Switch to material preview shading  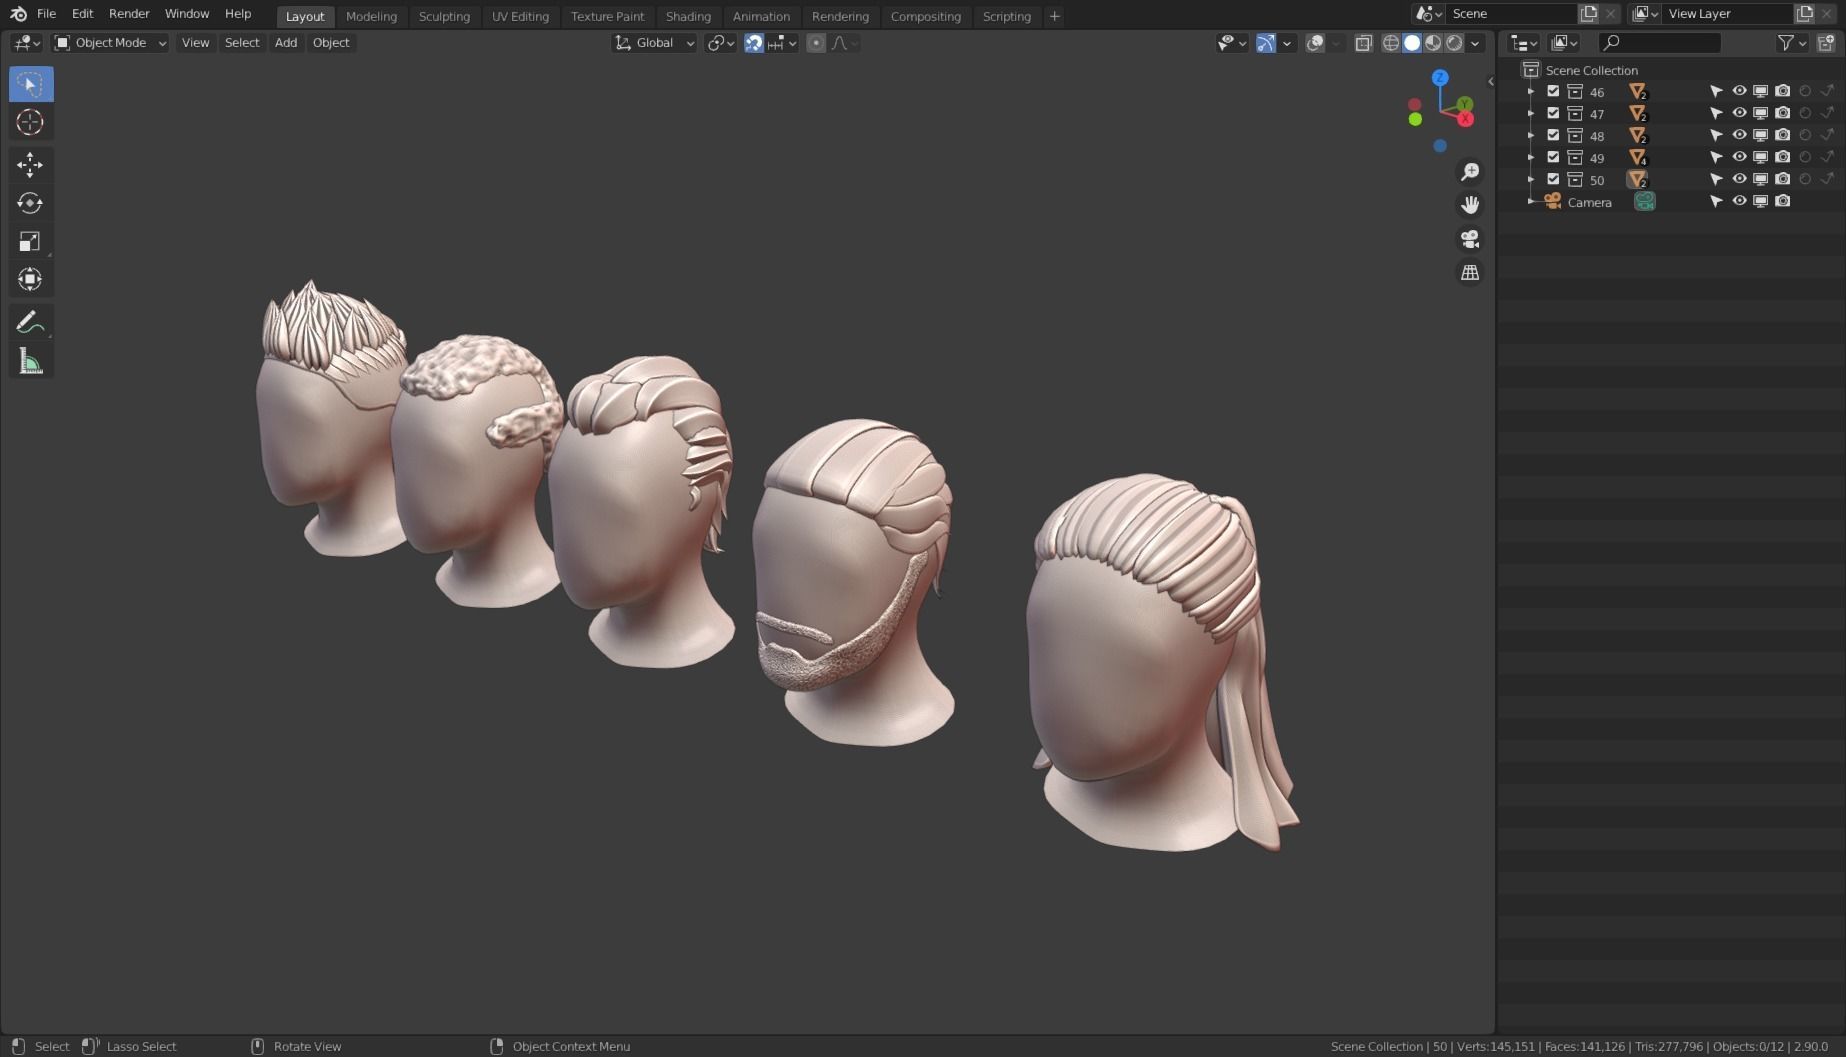1433,43
